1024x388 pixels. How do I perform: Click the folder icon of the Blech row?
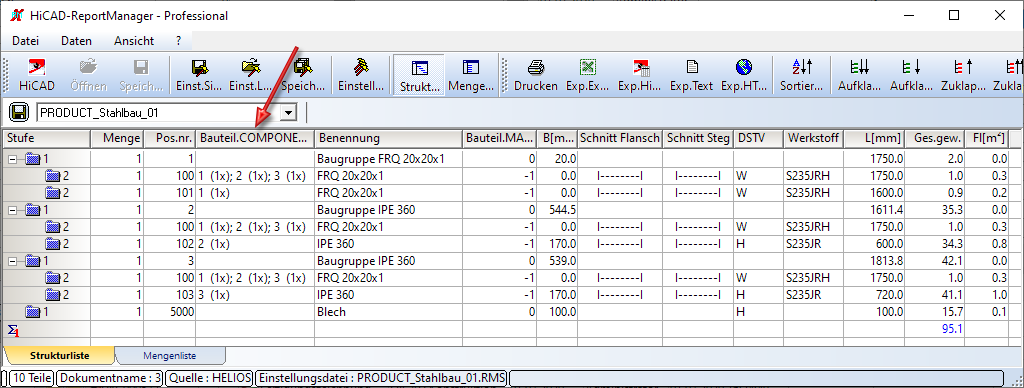(x=33, y=312)
